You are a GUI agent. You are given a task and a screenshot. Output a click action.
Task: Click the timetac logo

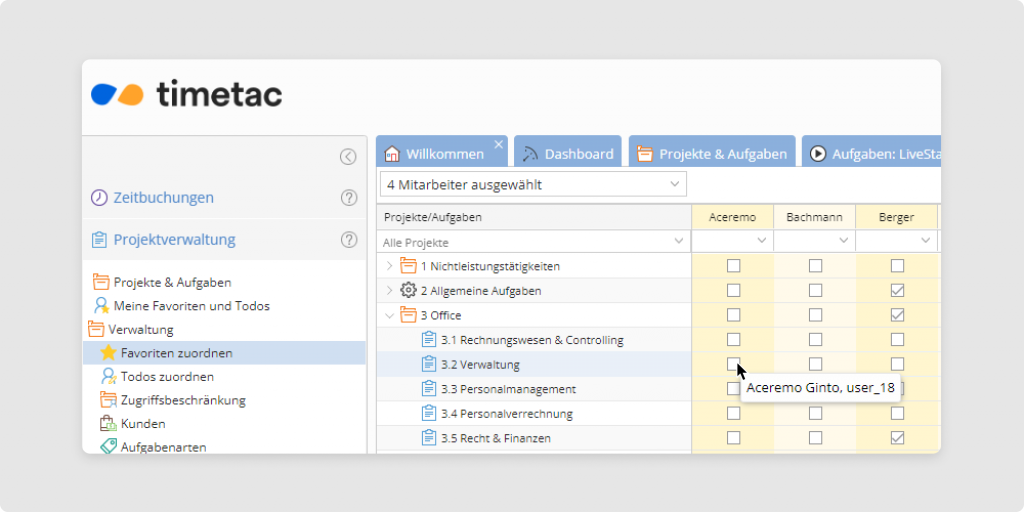187,94
